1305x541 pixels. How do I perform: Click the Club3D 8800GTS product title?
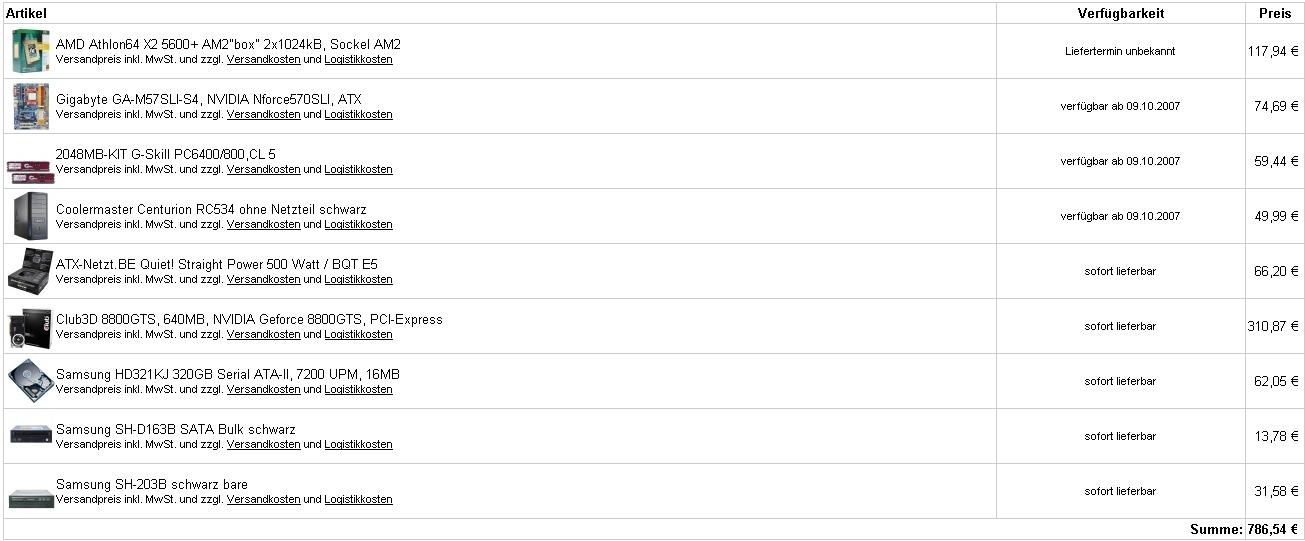[249, 319]
